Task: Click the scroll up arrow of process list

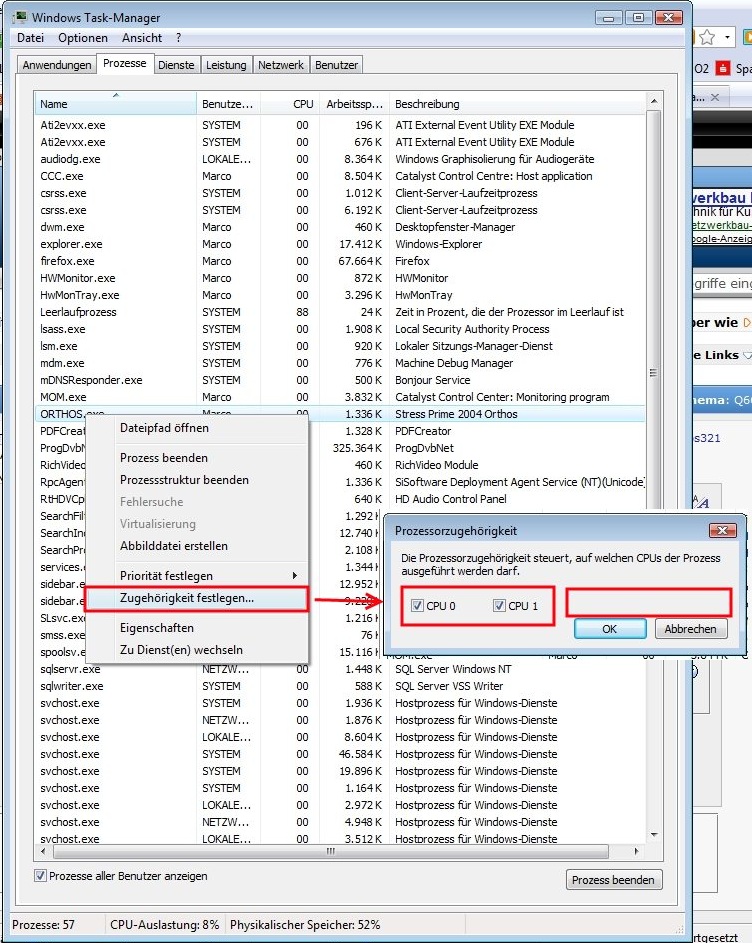Action: tap(654, 101)
